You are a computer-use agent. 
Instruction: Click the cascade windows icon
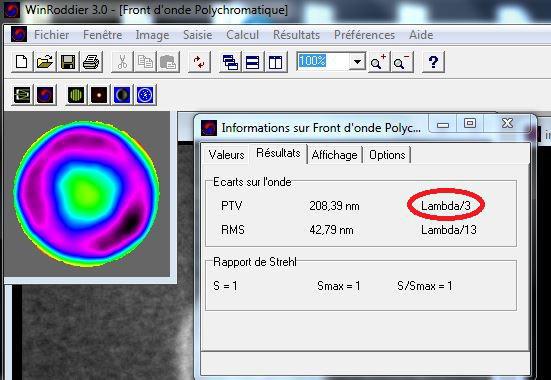pos(230,62)
